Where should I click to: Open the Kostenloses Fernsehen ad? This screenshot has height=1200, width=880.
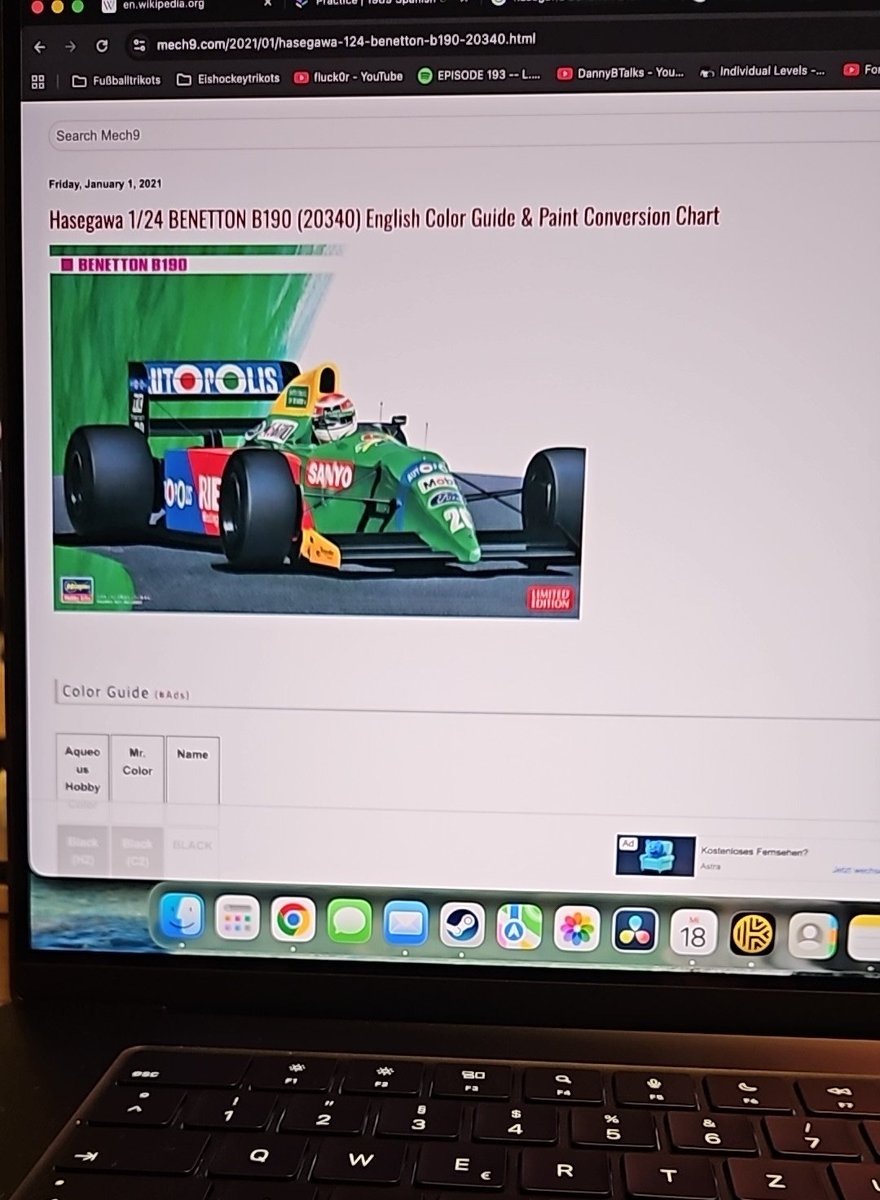coord(755,852)
